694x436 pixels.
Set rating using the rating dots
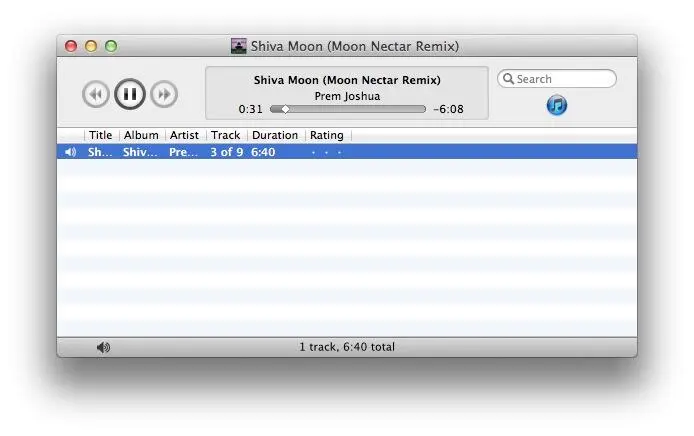point(326,153)
